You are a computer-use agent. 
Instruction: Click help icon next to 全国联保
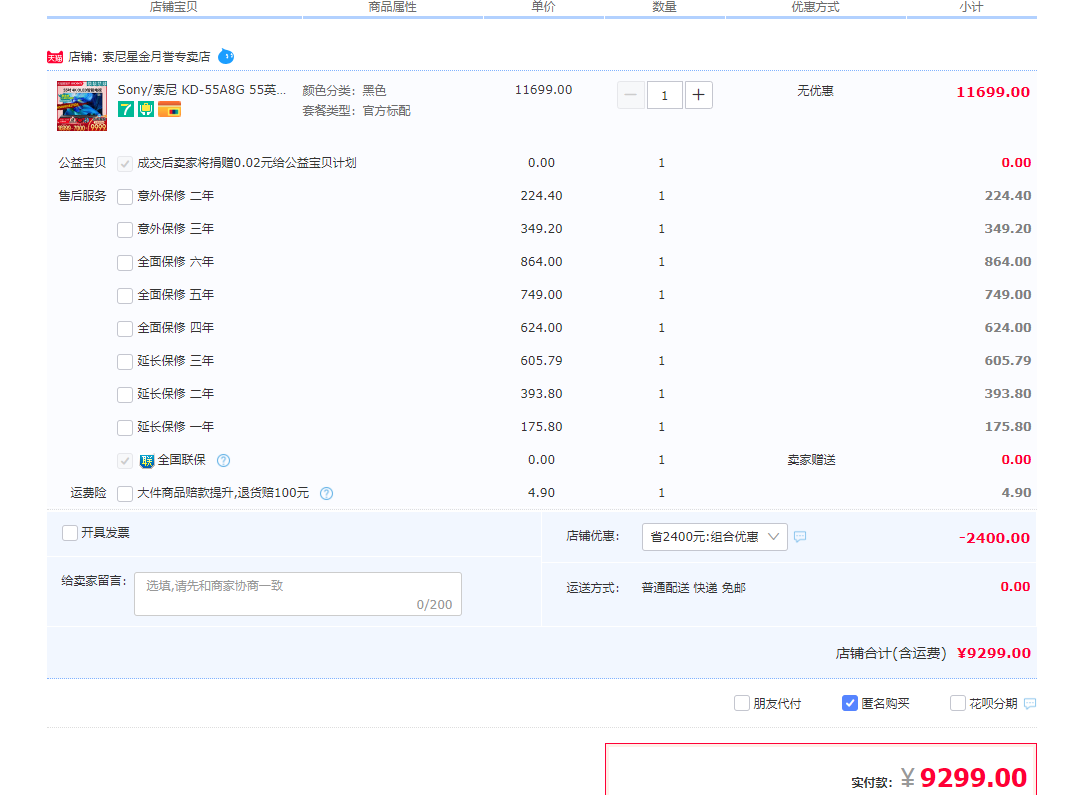pos(224,460)
